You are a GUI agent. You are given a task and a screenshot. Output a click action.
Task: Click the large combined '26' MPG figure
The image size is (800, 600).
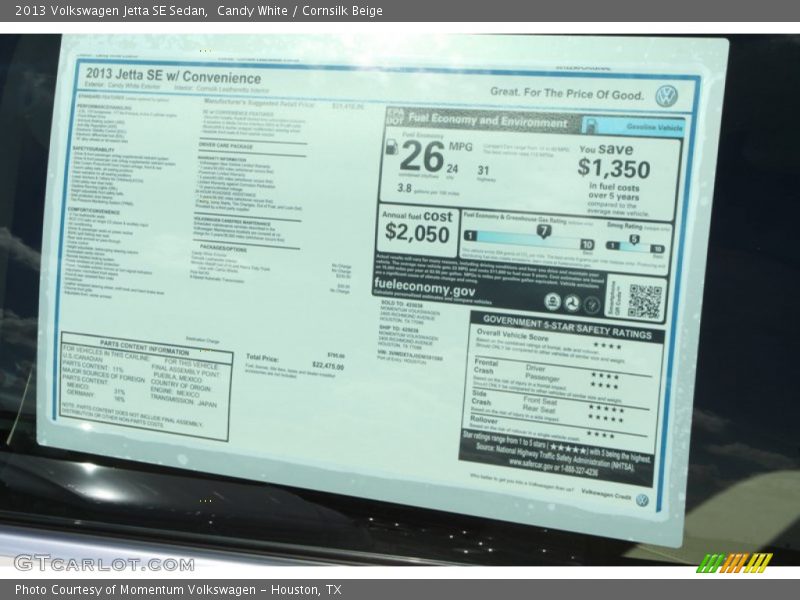coord(422,156)
